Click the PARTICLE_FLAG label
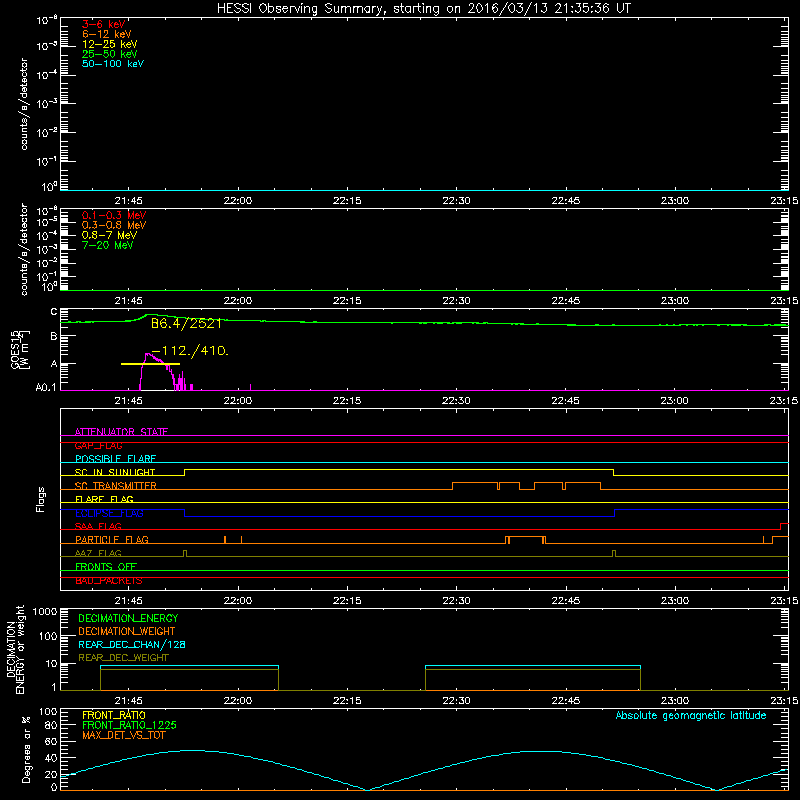Image resolution: width=800 pixels, height=800 pixels. point(111,539)
